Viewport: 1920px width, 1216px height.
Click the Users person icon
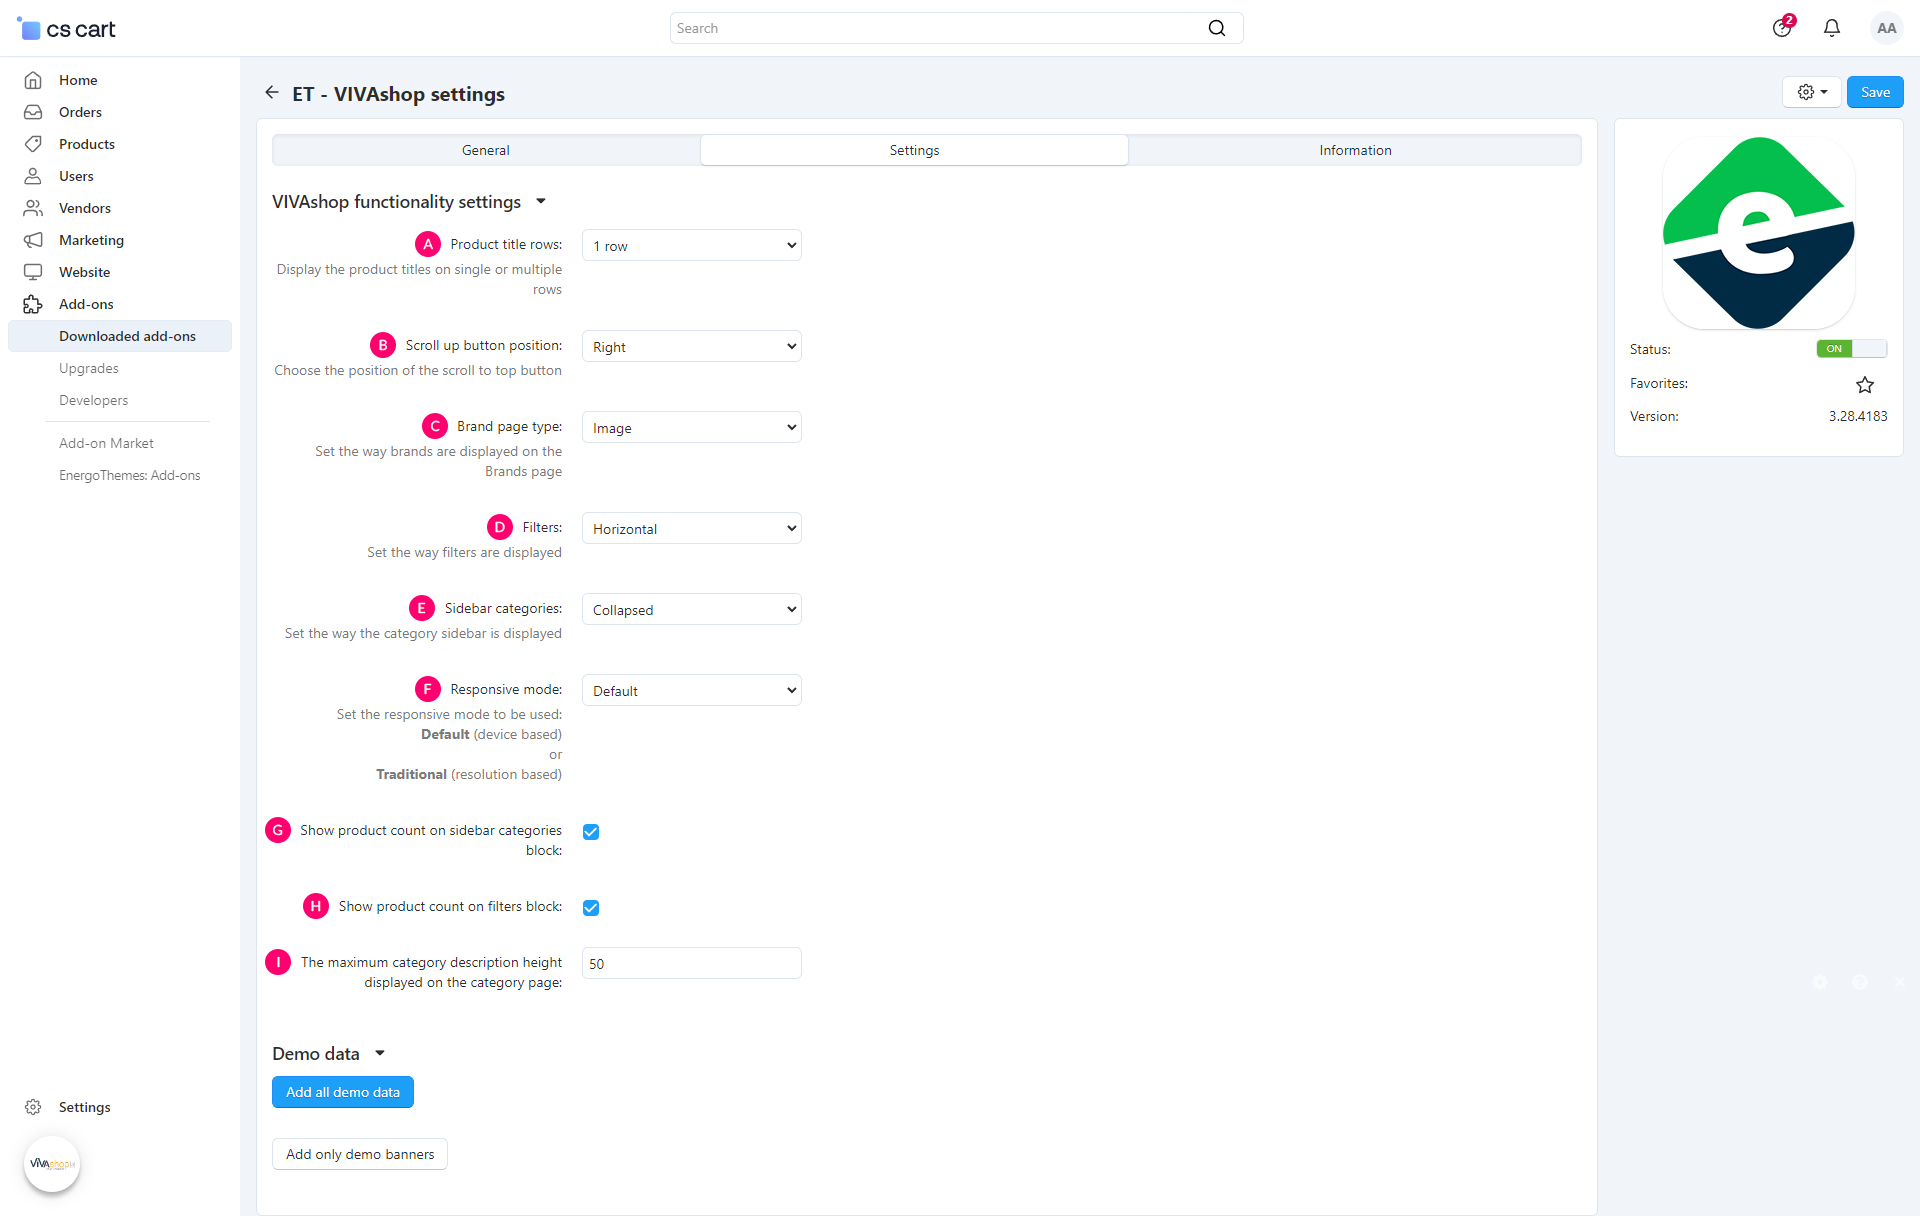point(33,176)
